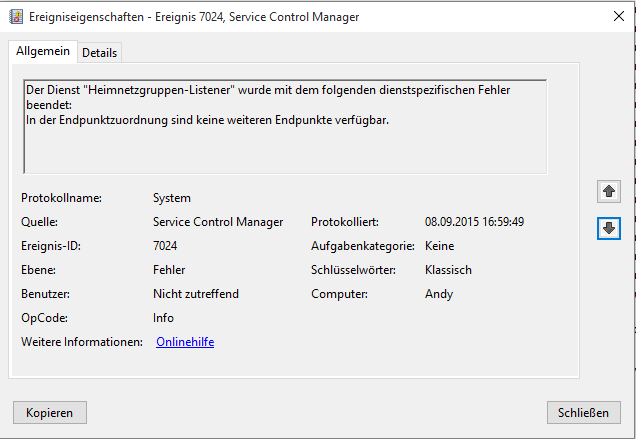Click the Aufgabenkategorie value "Keine"
Viewport: 636px width, 439px height.
439,246
